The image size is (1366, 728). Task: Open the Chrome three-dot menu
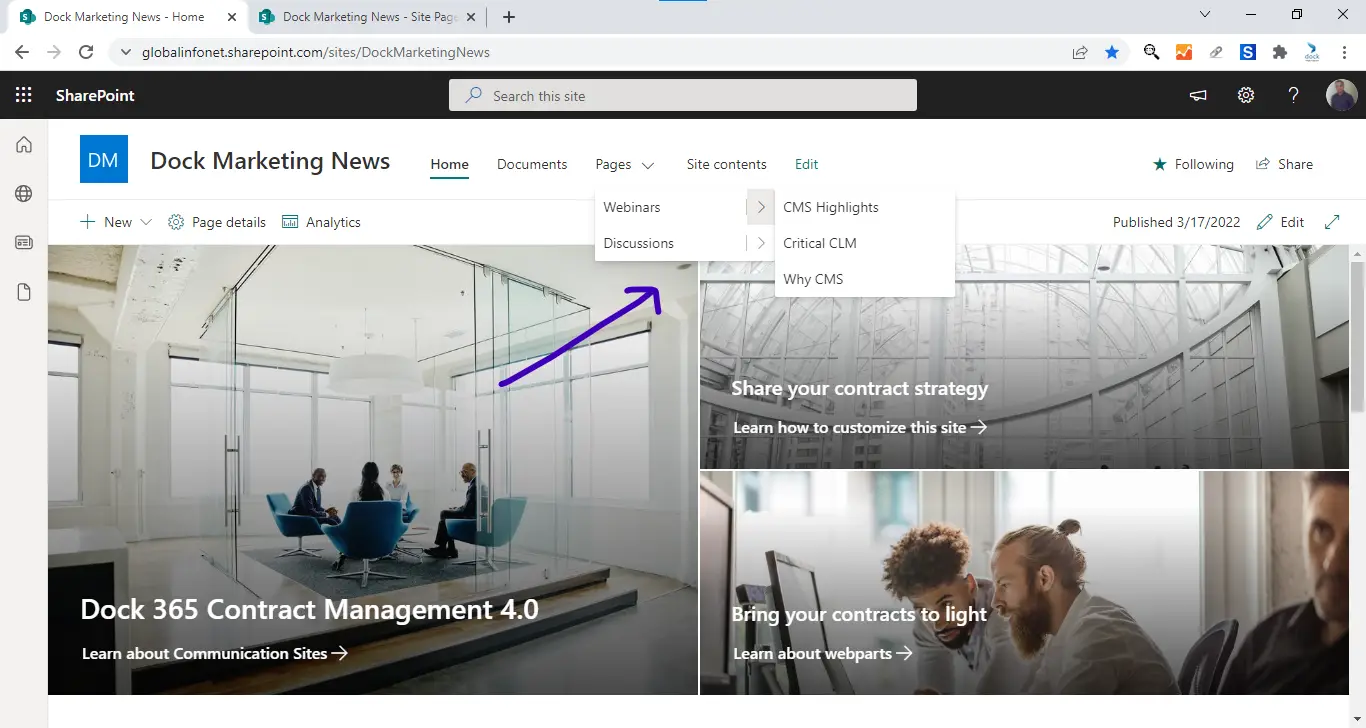click(x=1344, y=52)
